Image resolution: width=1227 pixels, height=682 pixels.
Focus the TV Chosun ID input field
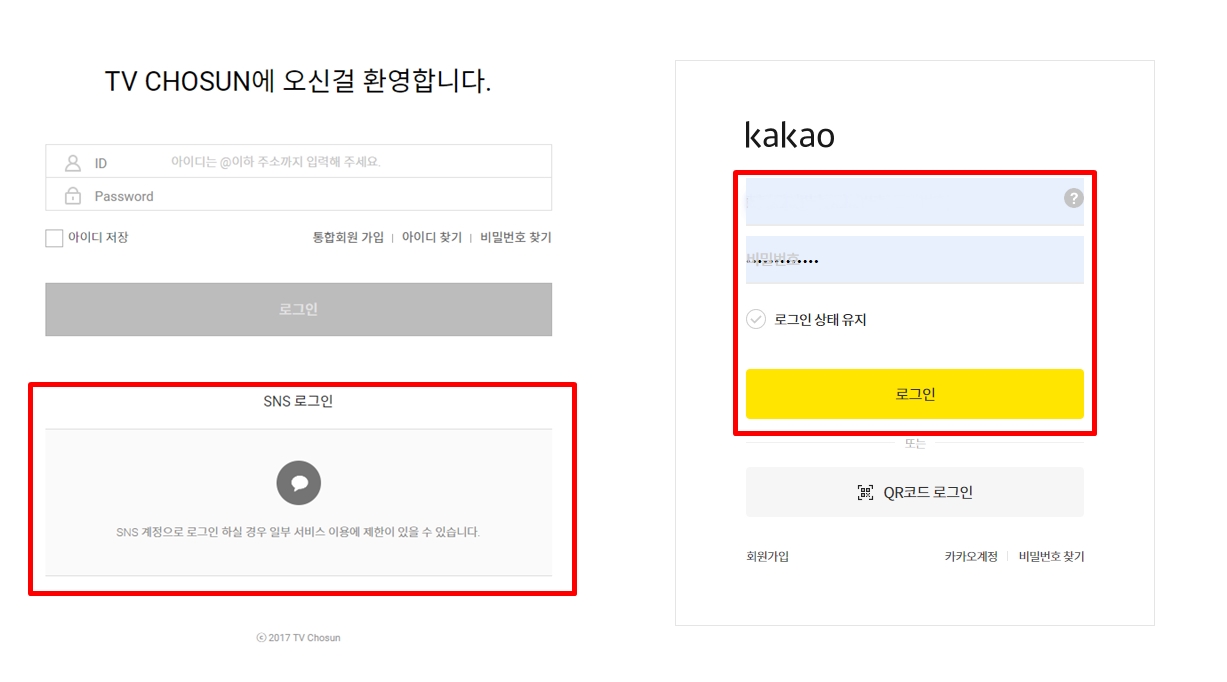click(298, 162)
